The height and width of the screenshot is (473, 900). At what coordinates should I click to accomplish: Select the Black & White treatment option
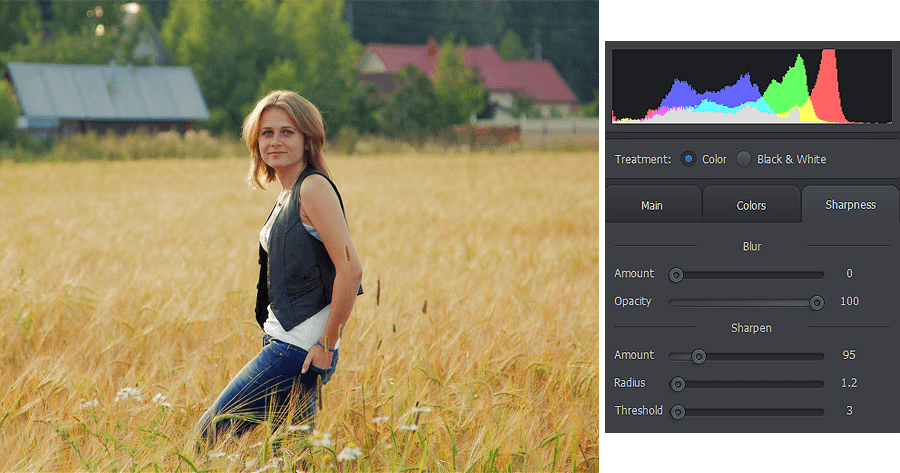[743, 159]
